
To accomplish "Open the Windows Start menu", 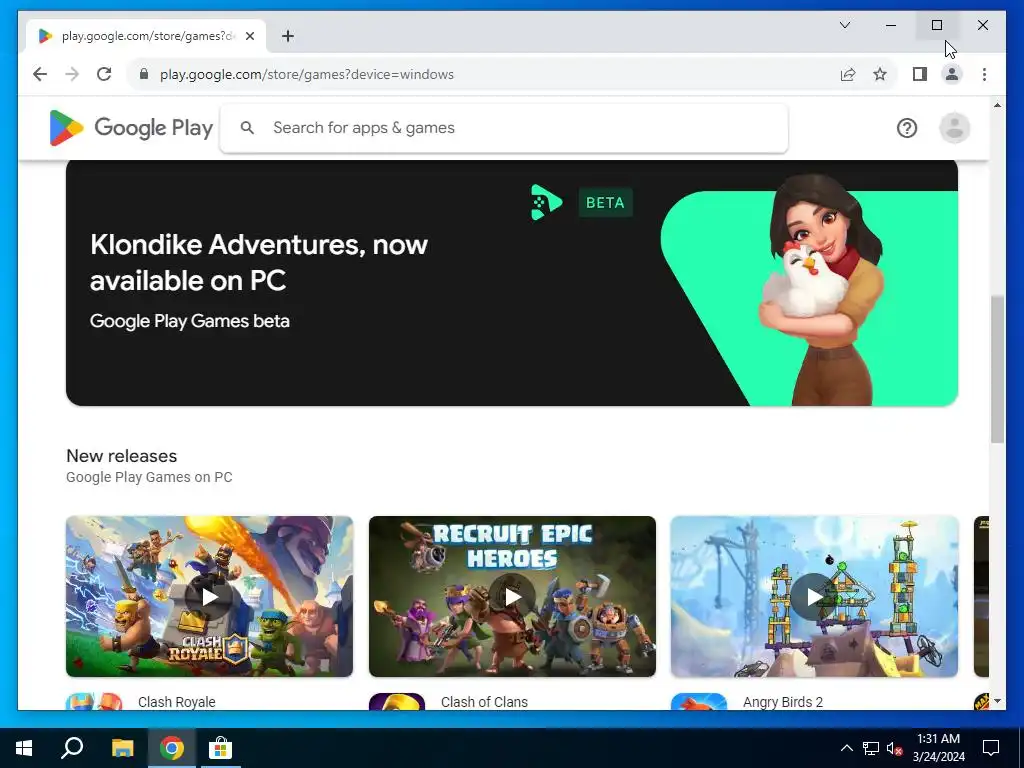I will click(x=24, y=748).
